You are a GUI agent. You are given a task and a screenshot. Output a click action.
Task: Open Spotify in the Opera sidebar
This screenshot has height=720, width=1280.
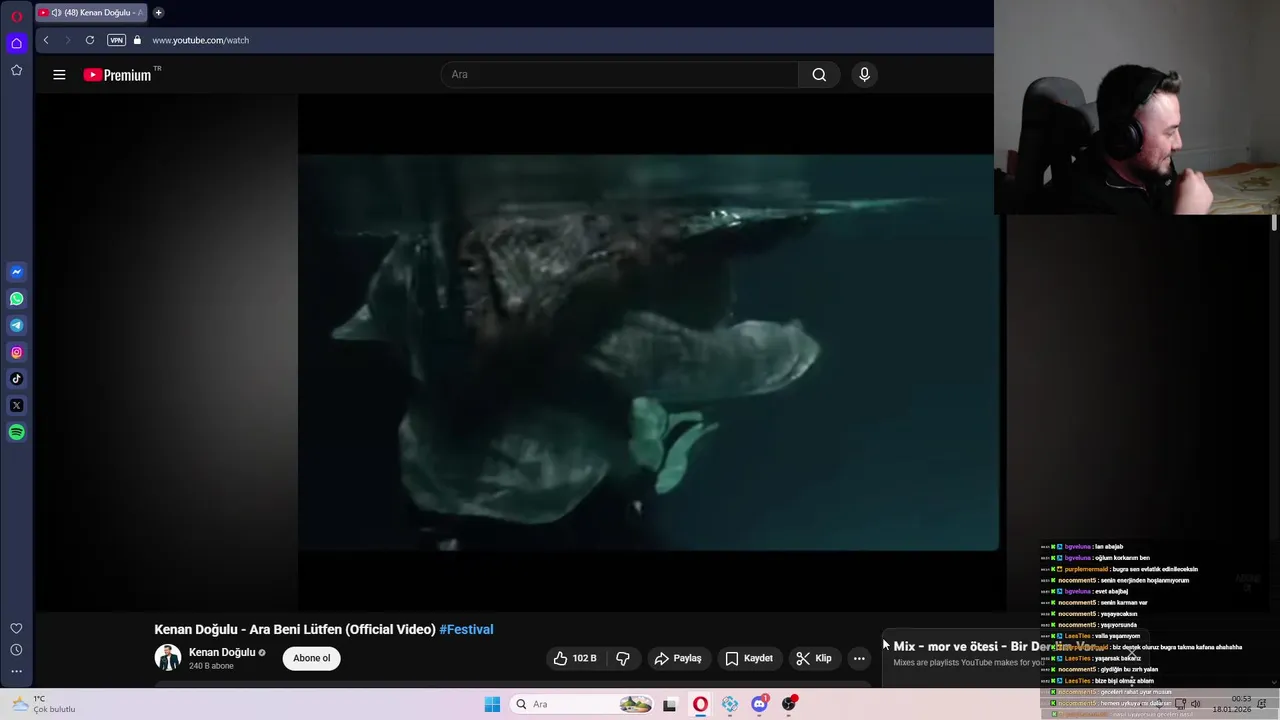point(16,432)
